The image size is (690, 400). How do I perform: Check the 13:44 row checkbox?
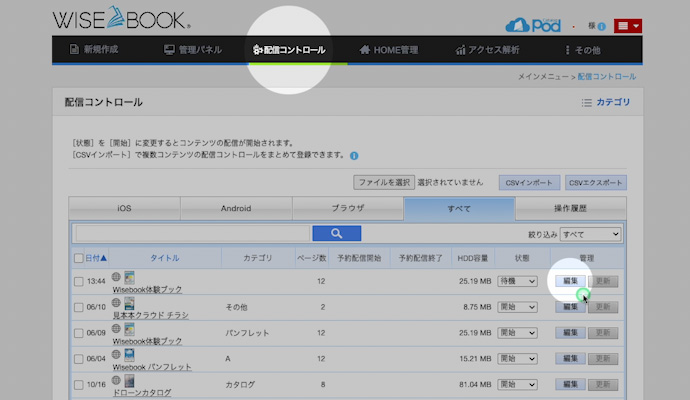click(x=78, y=281)
